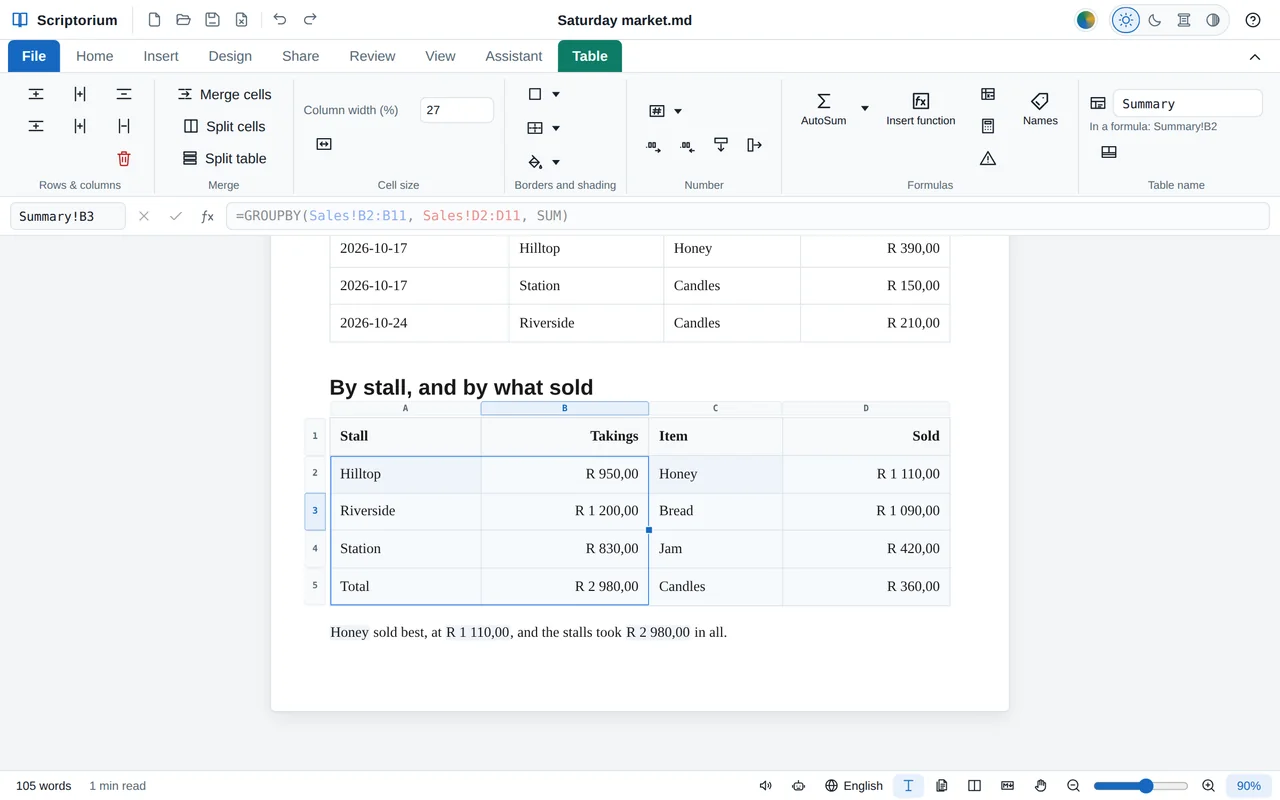Adjust the zoom slider in status bar
This screenshot has width=1280, height=800.
point(1141,786)
